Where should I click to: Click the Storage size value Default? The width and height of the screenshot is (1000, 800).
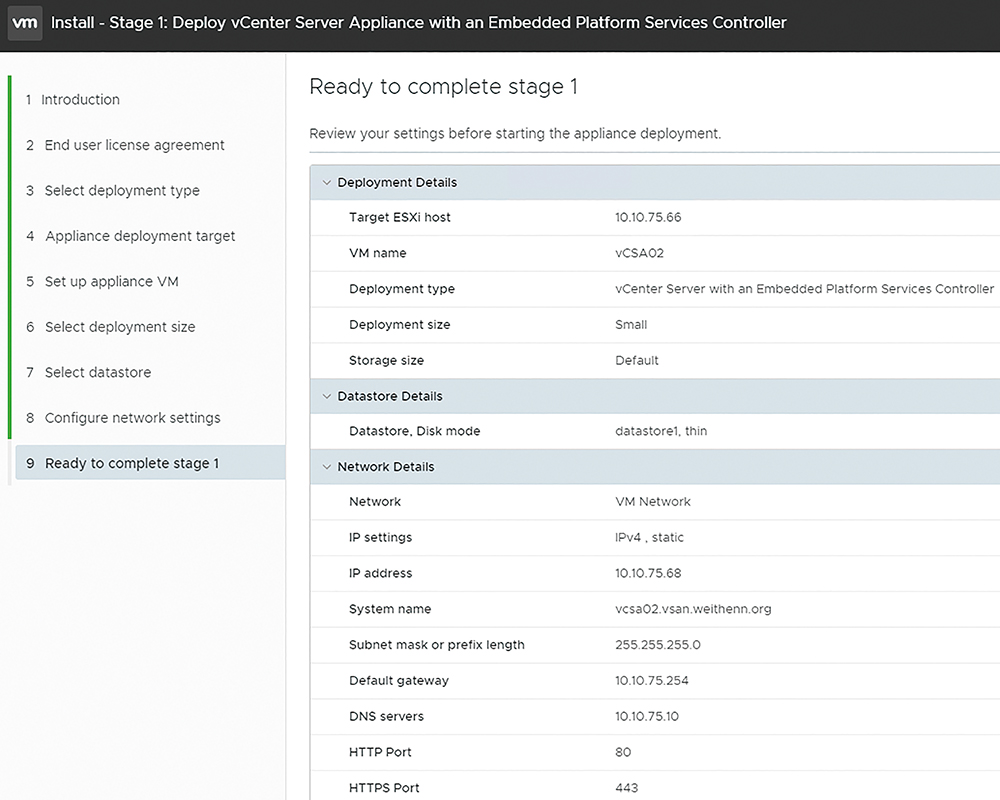point(637,360)
